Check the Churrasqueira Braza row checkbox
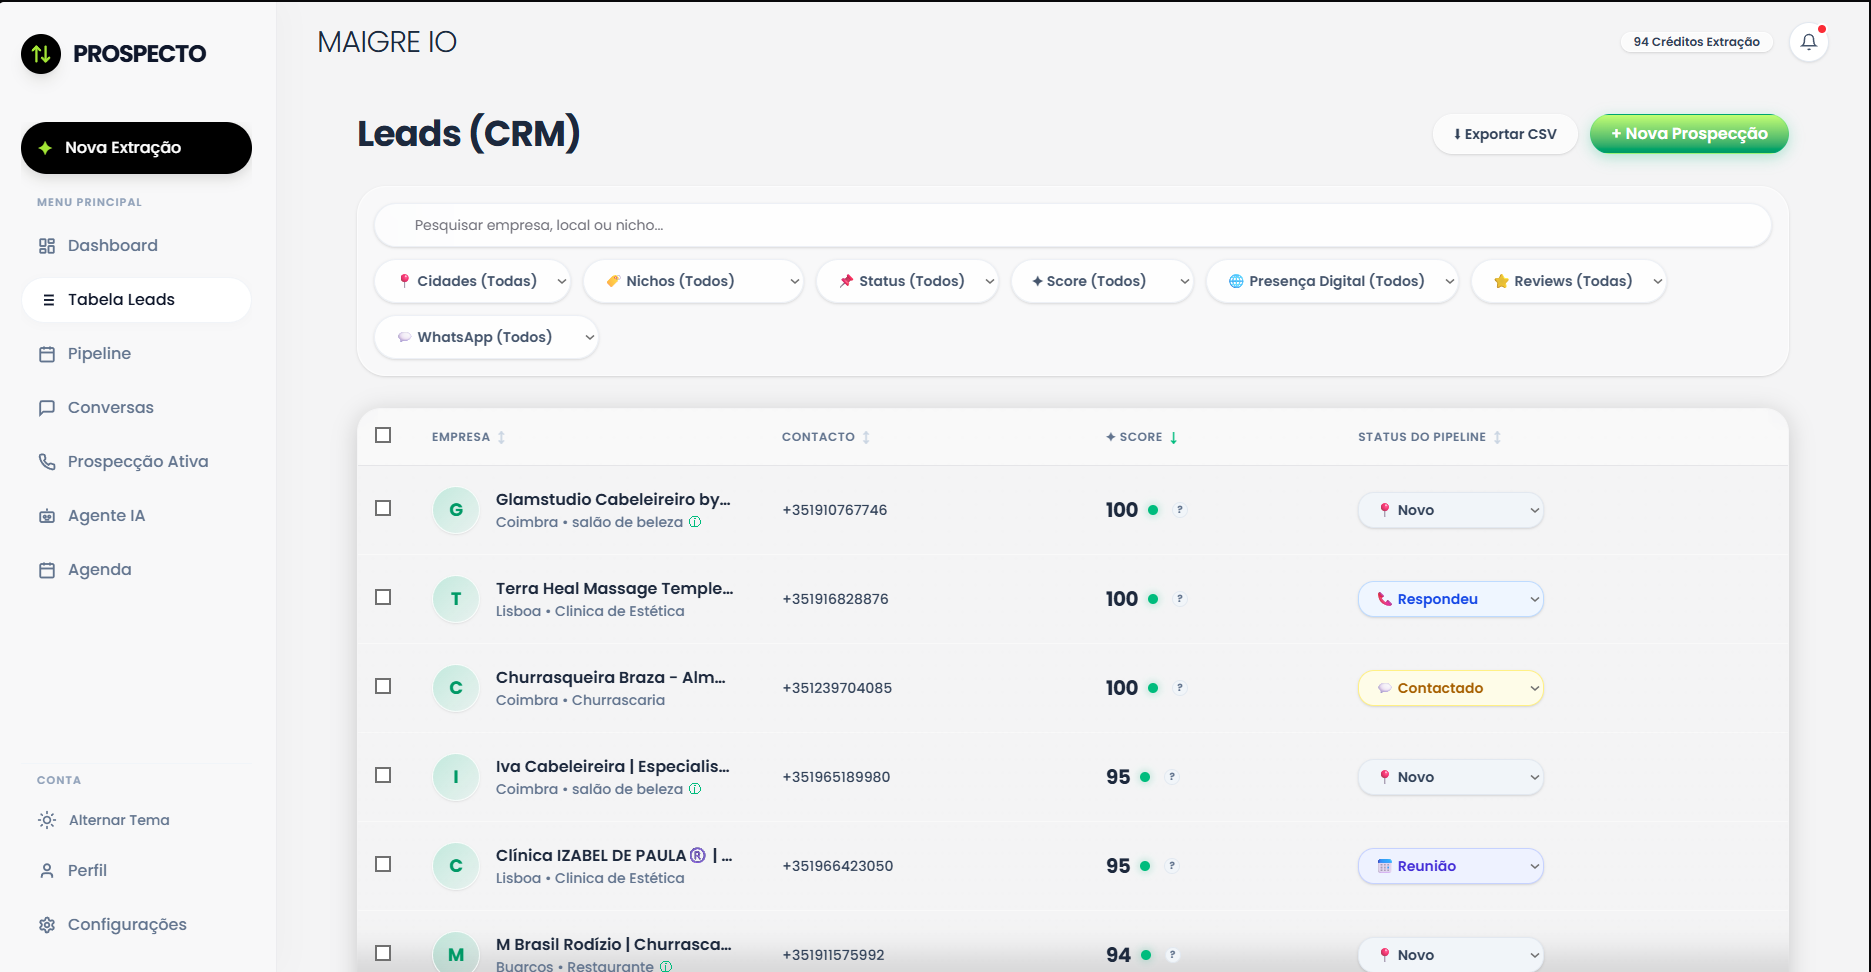The width and height of the screenshot is (1871, 972). coord(383,686)
